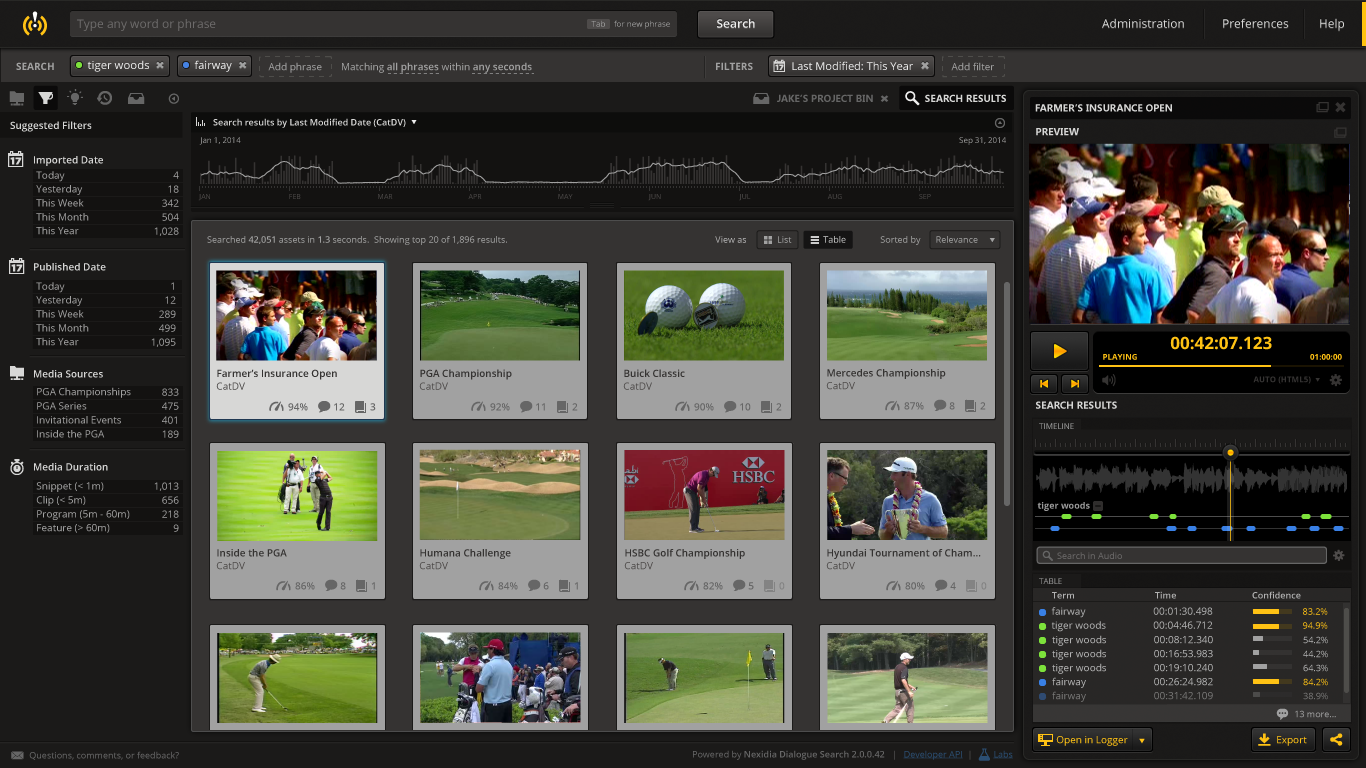1366x768 pixels.
Task: Select the Timeline tab in search results
Action: click(x=1056, y=426)
